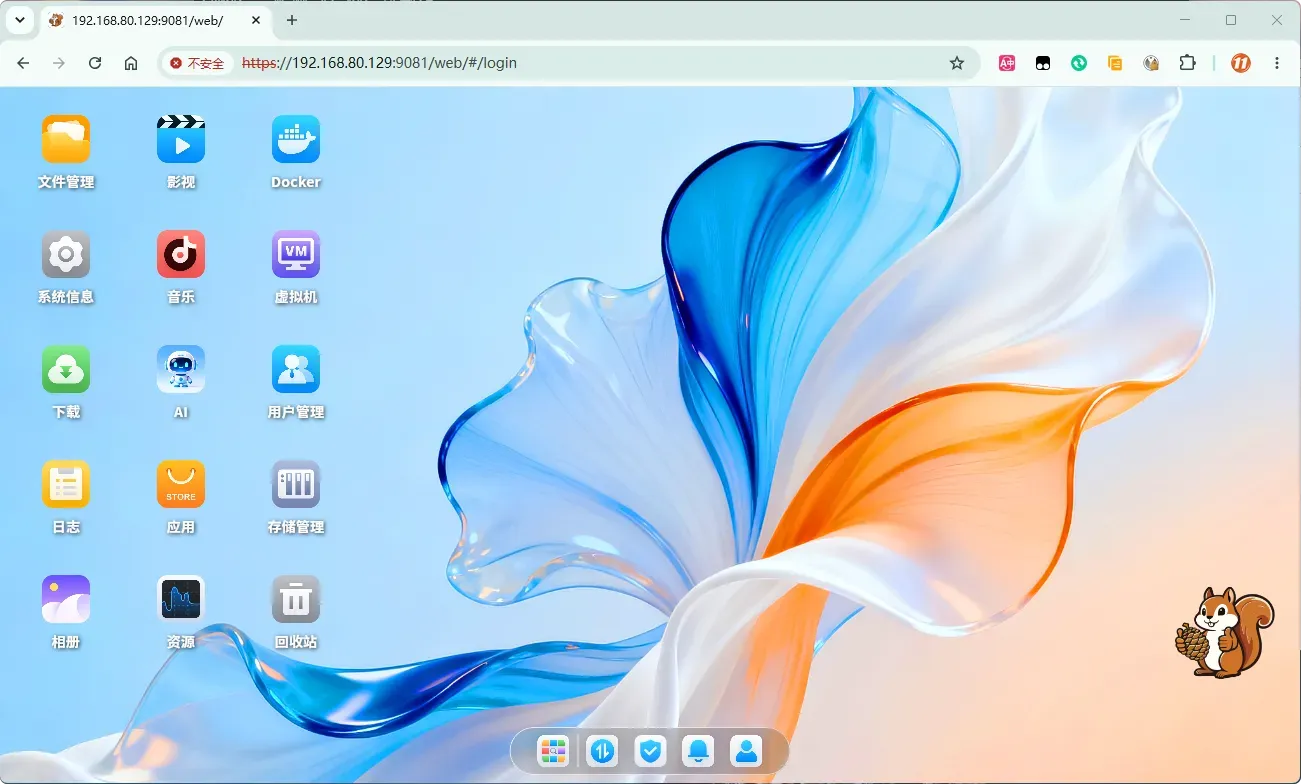This screenshot has width=1301, height=784.
Task: Click the browser back arrow
Action: pyautogui.click(x=23, y=63)
